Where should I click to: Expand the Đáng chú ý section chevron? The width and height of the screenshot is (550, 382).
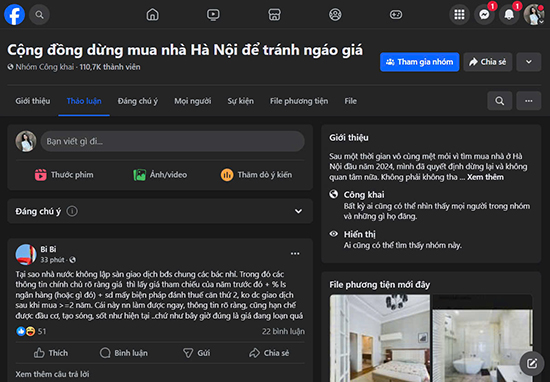(298, 211)
